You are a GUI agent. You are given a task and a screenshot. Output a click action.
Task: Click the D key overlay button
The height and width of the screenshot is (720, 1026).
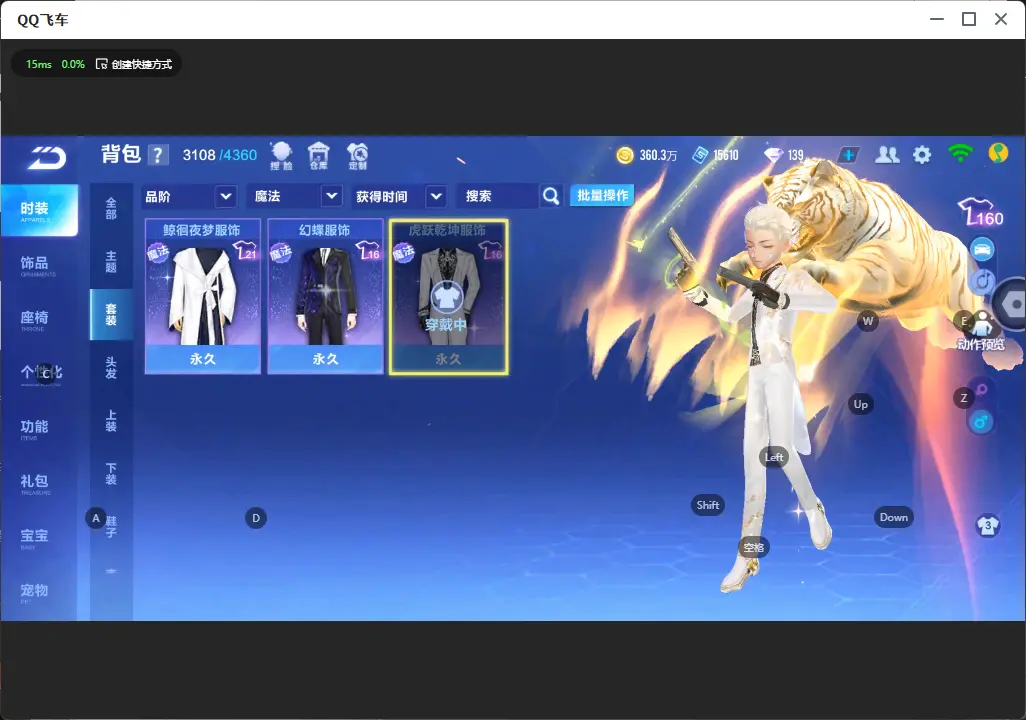point(256,518)
